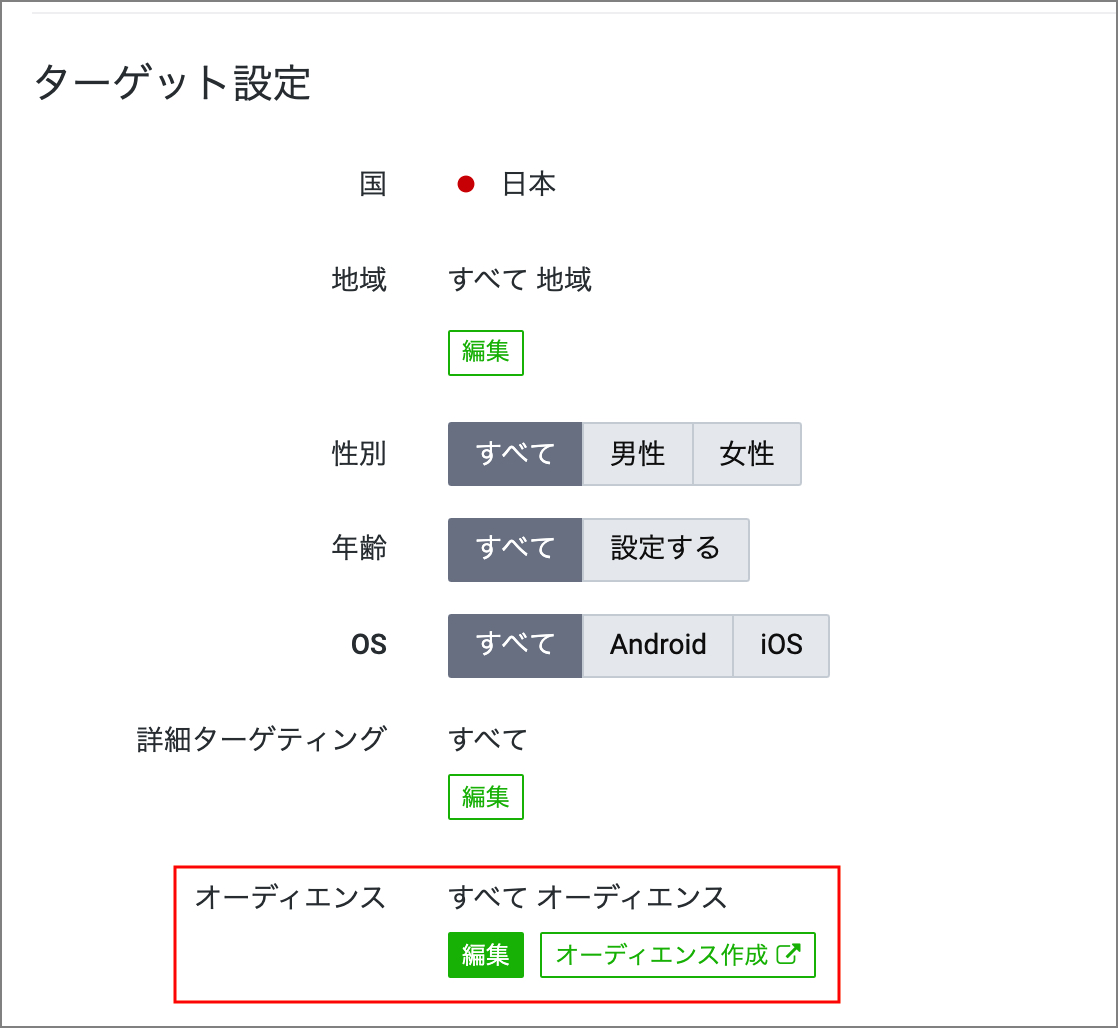Viewport: 1118px width, 1028px height.
Task: Target Android devices only
Action: point(658,645)
